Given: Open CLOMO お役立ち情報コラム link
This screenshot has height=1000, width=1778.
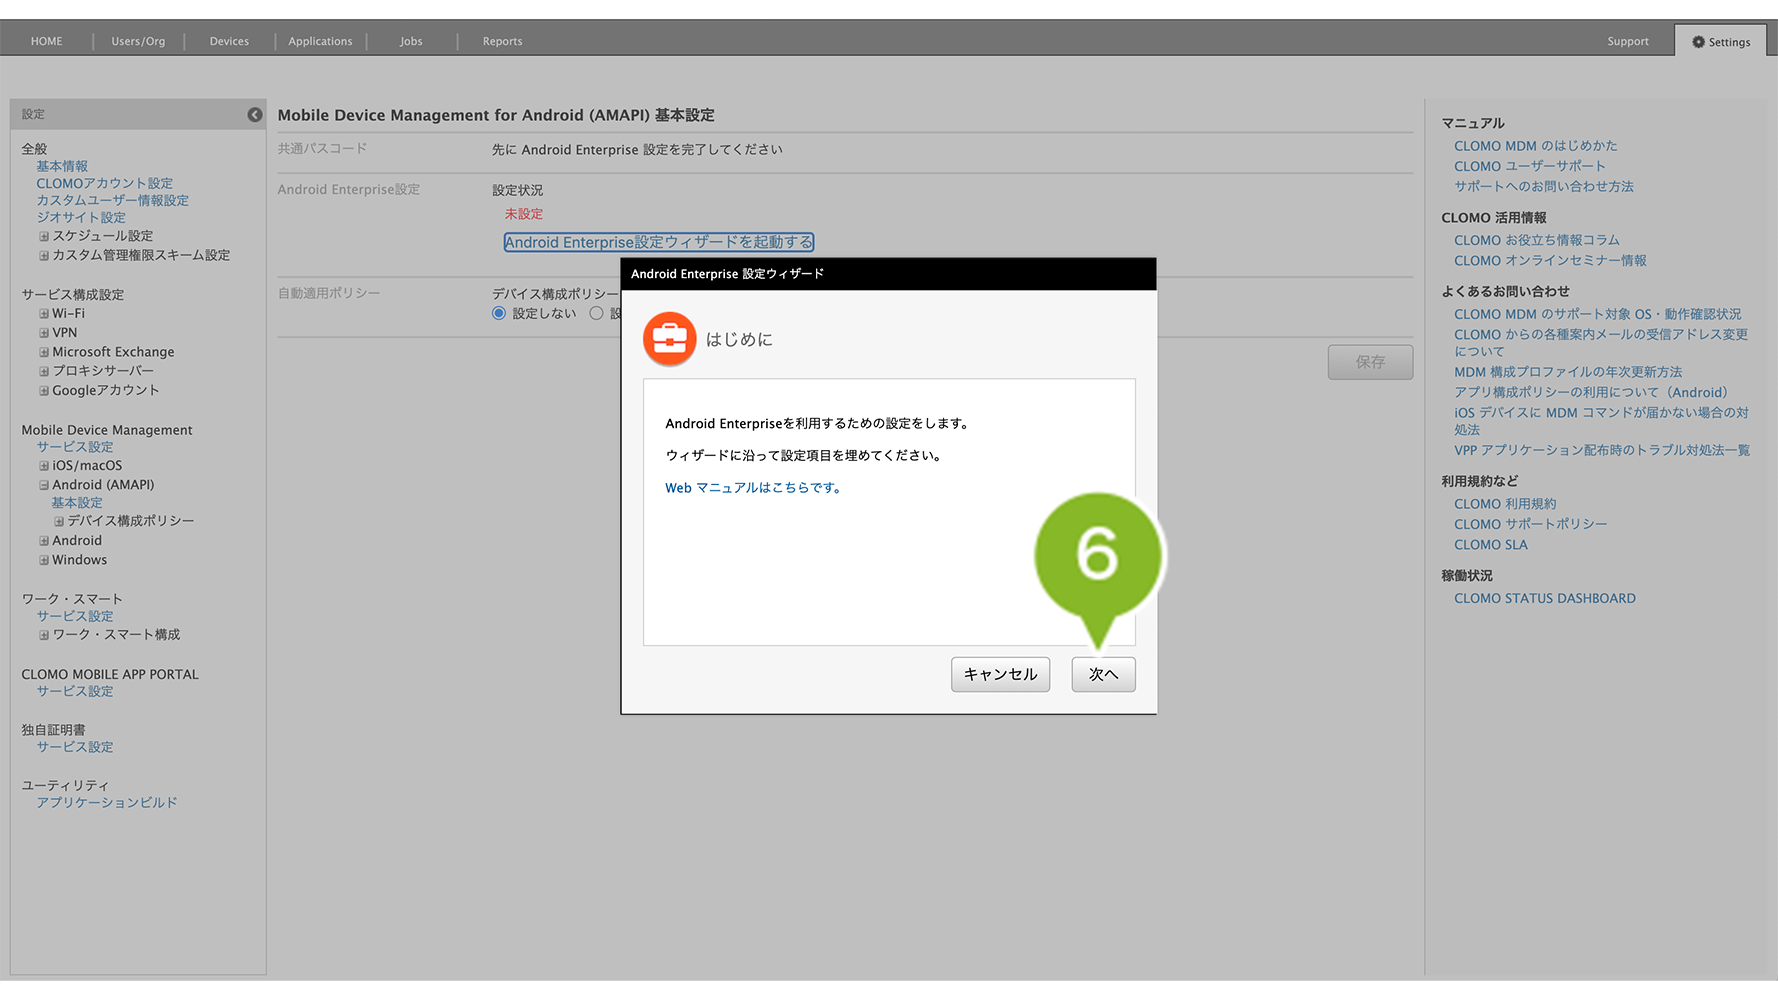Looking at the screenshot, I should [1537, 240].
